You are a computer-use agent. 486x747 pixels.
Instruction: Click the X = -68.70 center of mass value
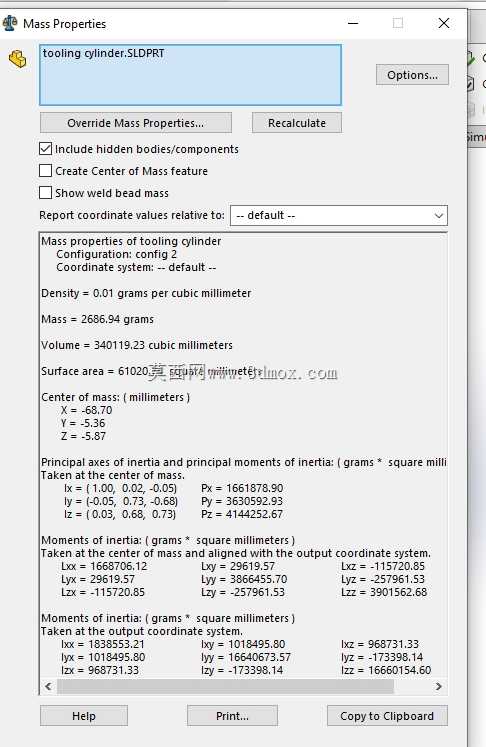point(86,410)
